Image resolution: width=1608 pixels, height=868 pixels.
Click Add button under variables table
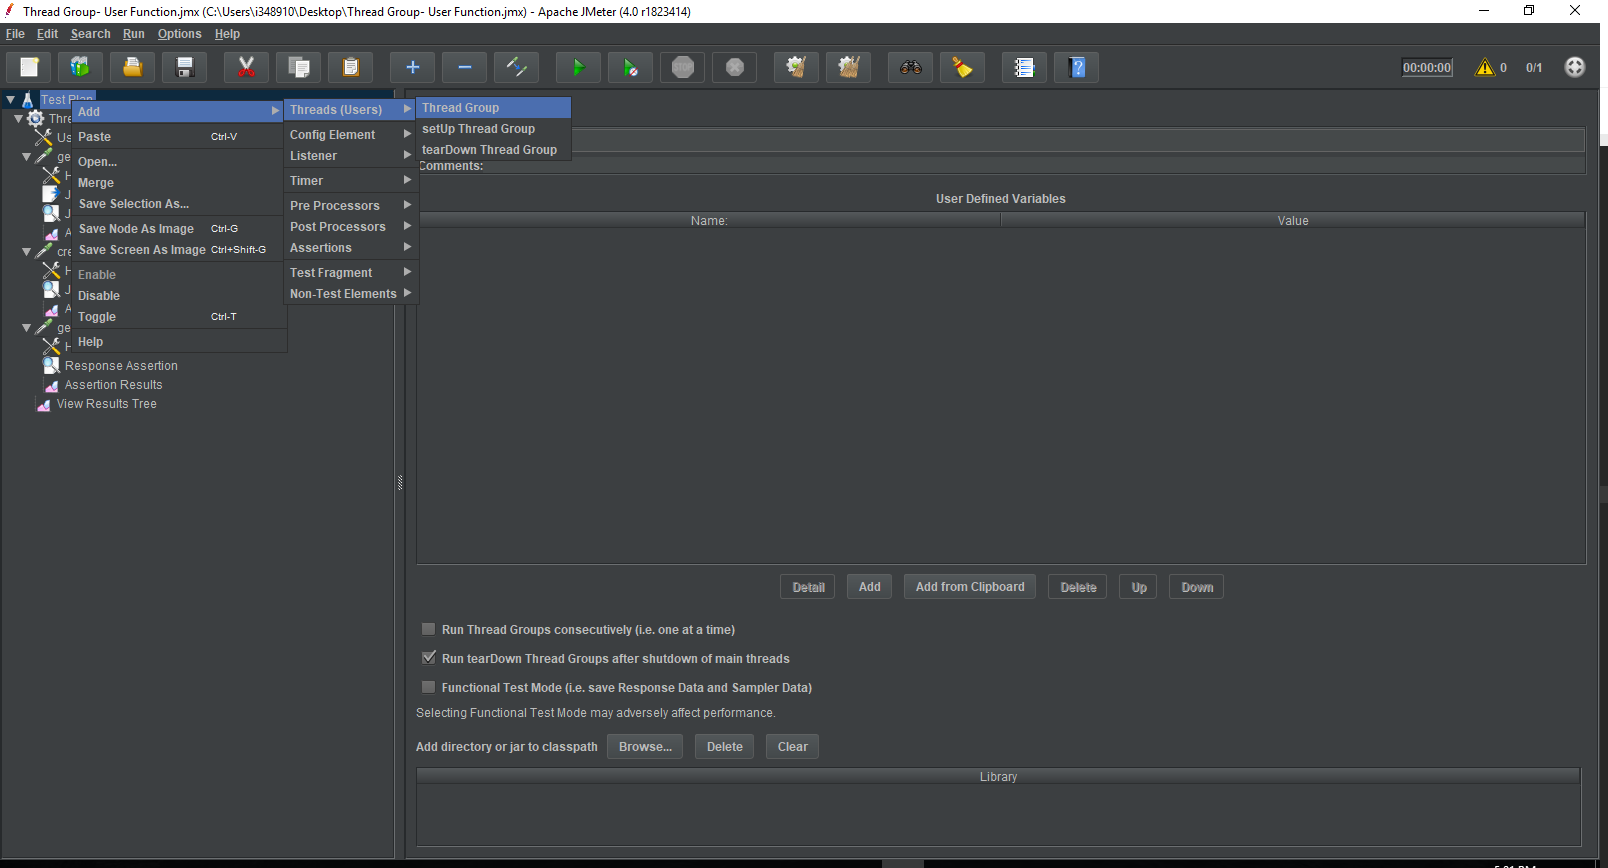click(x=870, y=587)
